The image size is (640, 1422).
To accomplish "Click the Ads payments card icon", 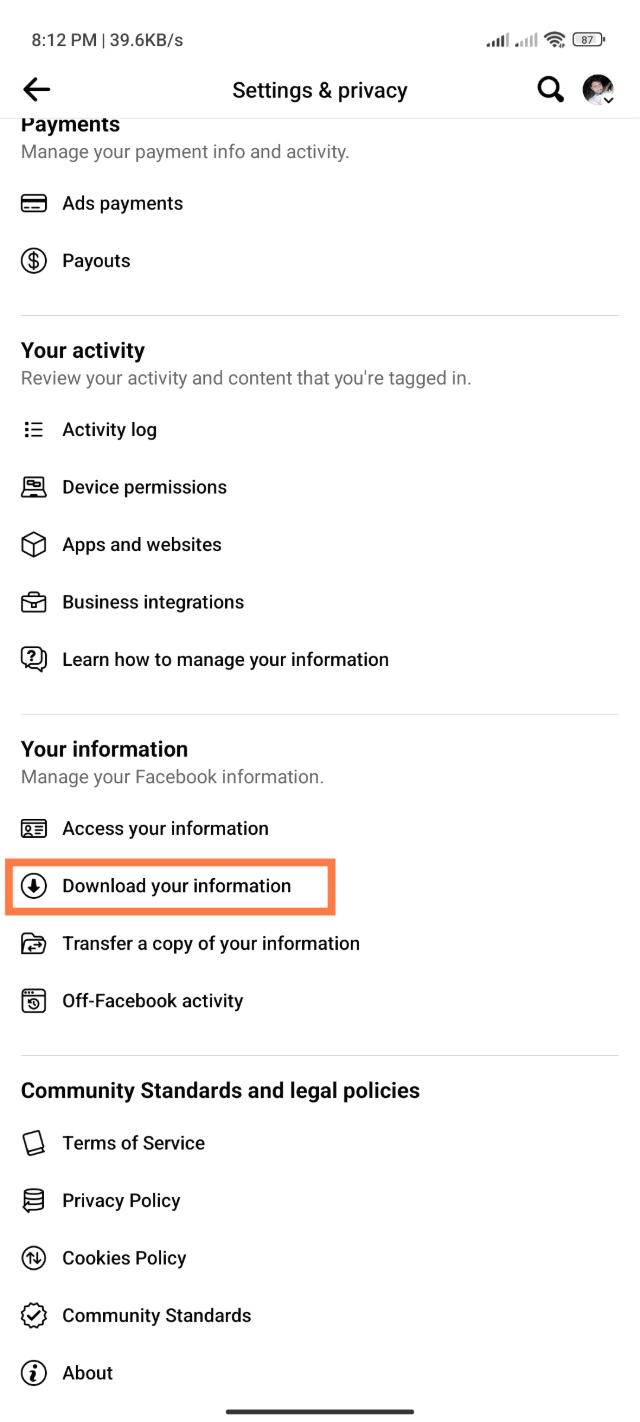I will 34,204.
